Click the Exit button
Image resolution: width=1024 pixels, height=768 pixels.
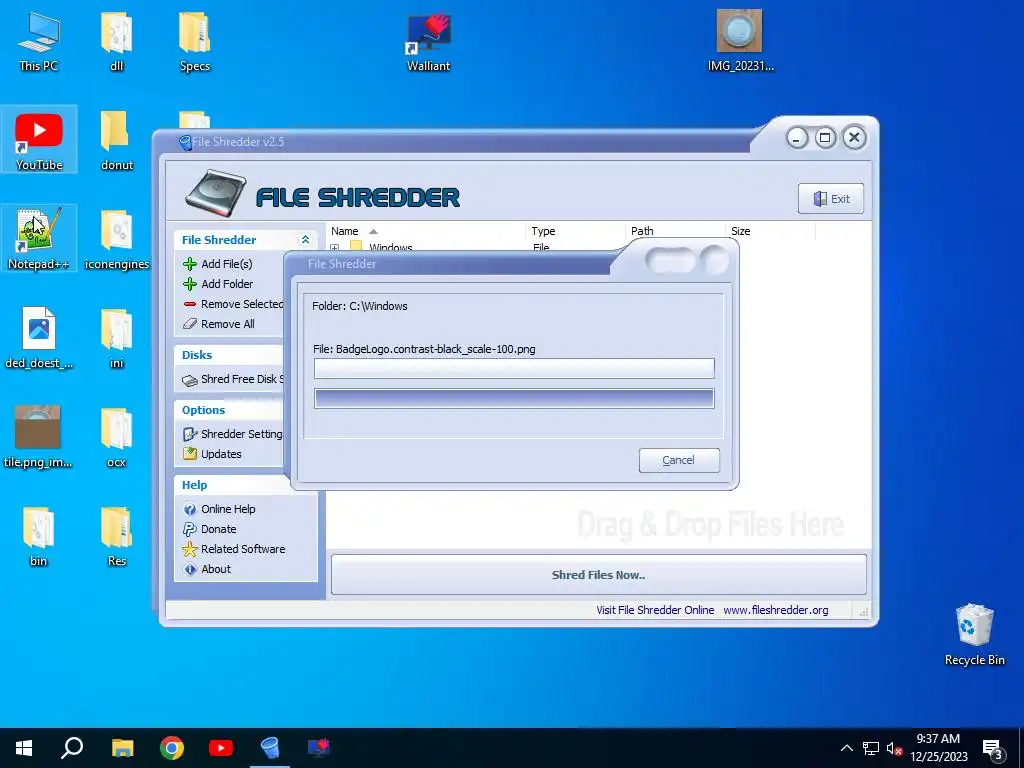pos(831,199)
